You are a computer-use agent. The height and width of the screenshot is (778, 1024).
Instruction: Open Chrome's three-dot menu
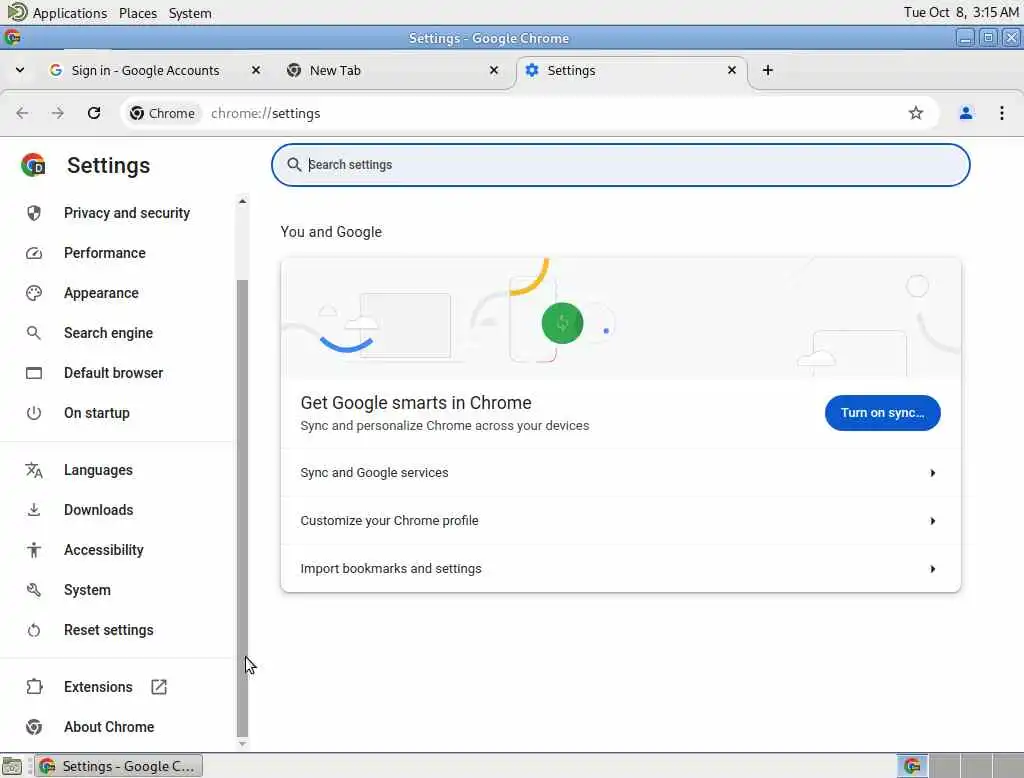[1001, 113]
